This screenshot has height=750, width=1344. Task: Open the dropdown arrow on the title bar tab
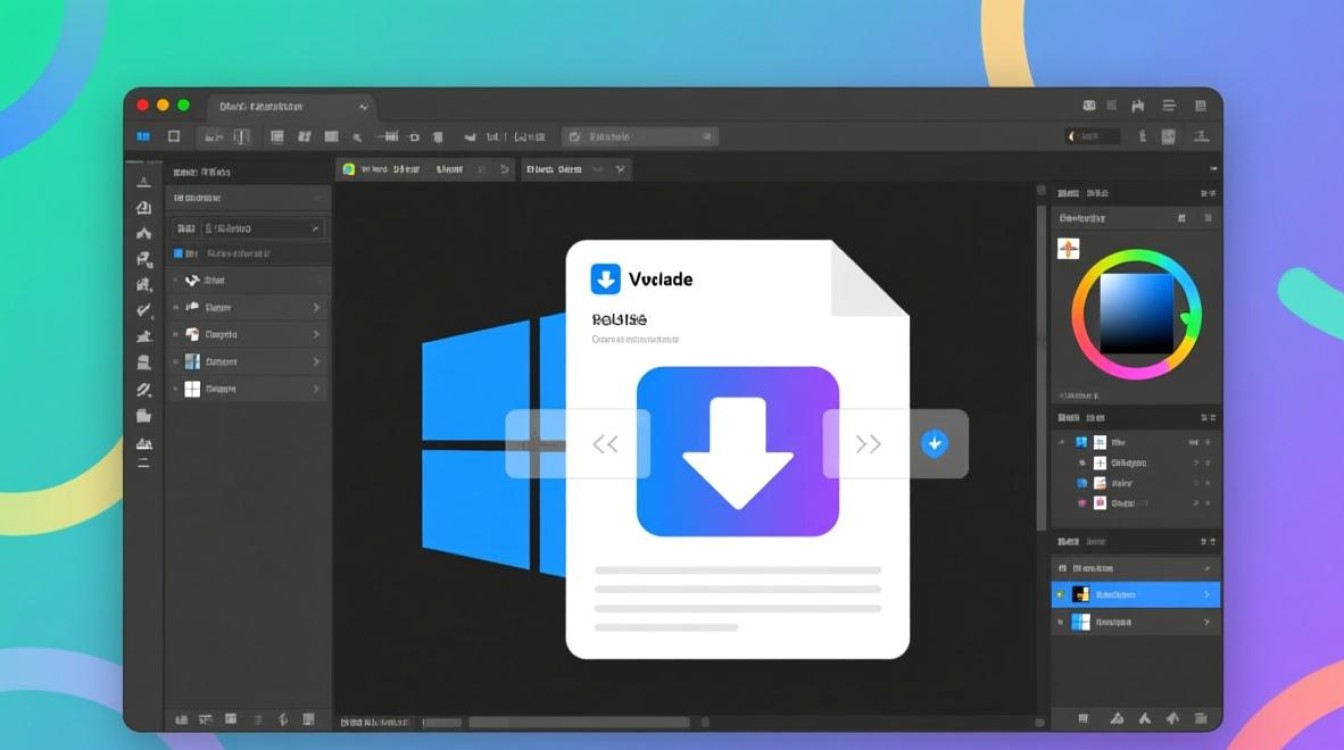(362, 106)
